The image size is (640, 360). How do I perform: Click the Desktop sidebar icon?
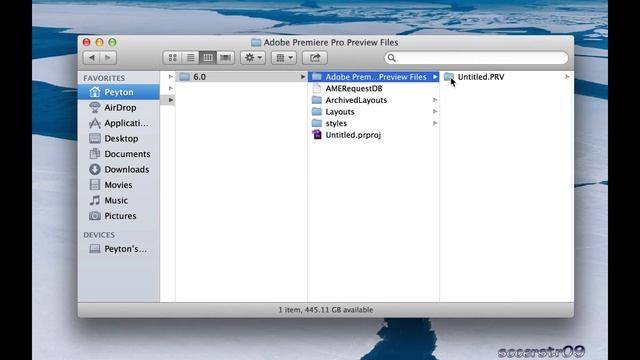[x=95, y=138]
